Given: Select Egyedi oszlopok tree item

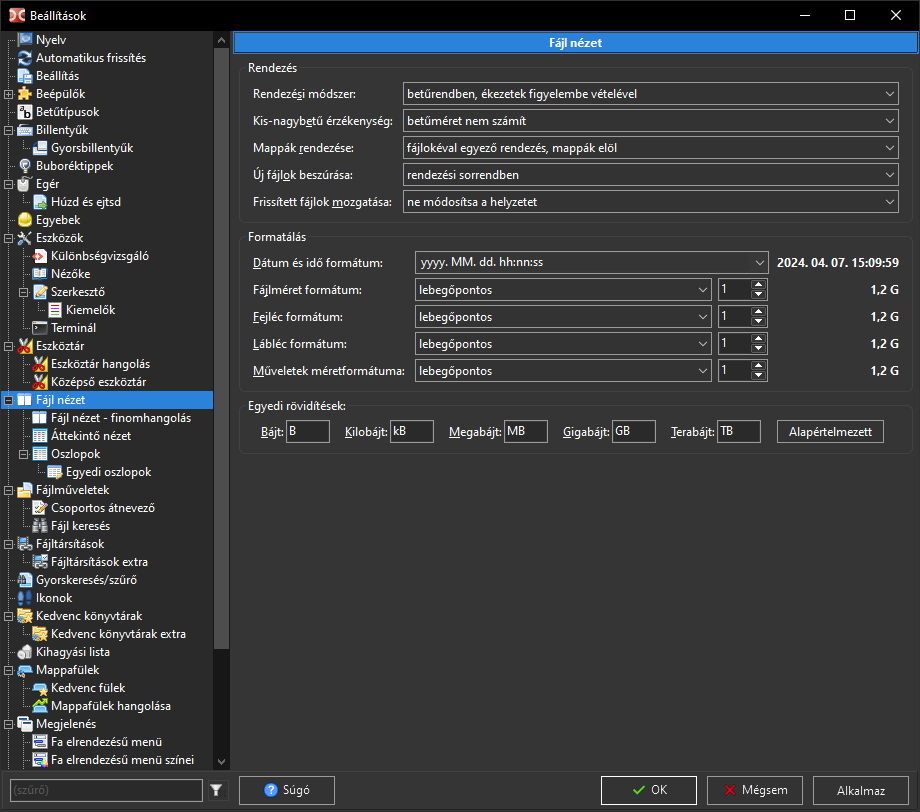Looking at the screenshot, I should pos(109,472).
